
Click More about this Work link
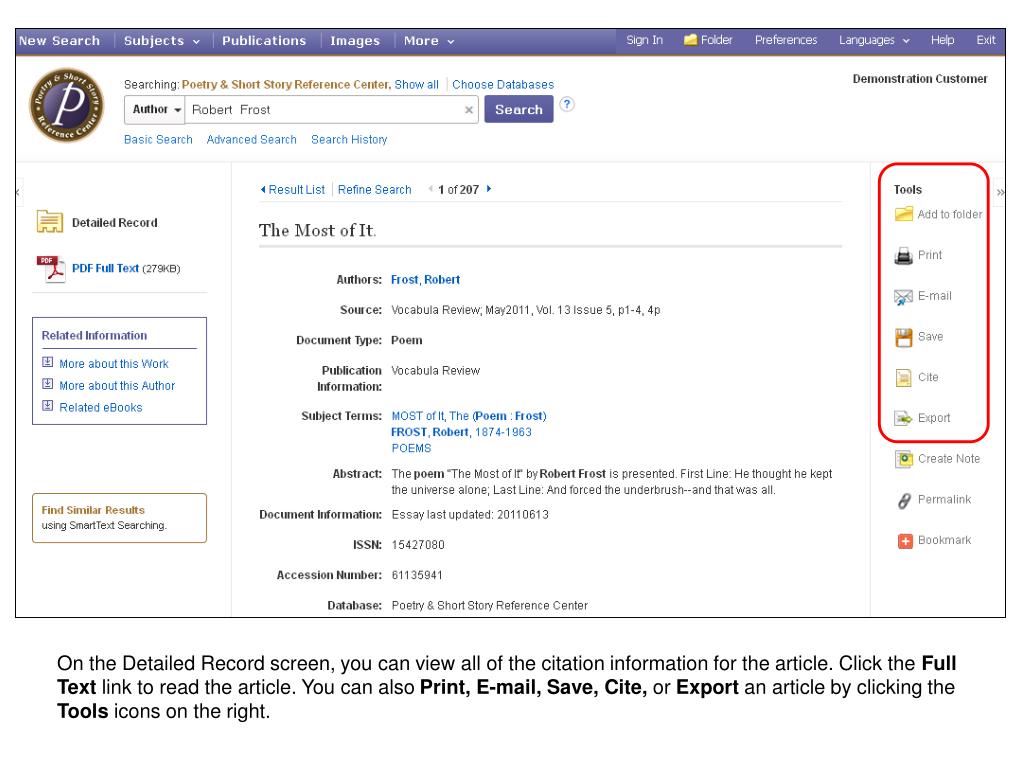click(114, 364)
